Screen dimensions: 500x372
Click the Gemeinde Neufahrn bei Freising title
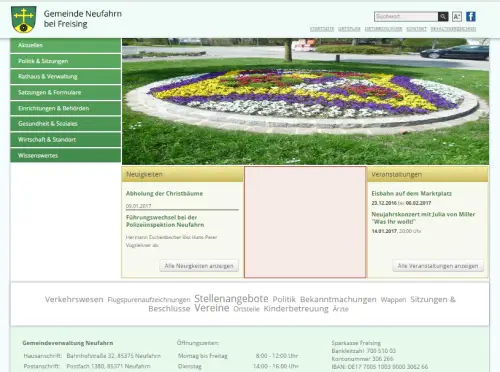(x=83, y=19)
